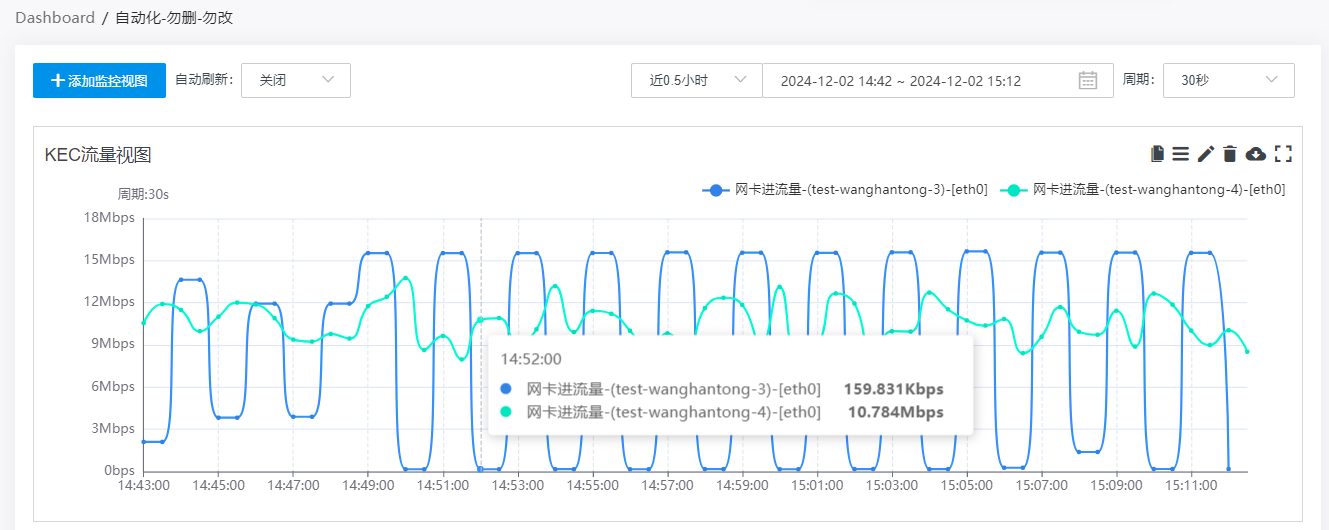
Task: Click the 14:57:00 time axis label
Action: (x=665, y=485)
